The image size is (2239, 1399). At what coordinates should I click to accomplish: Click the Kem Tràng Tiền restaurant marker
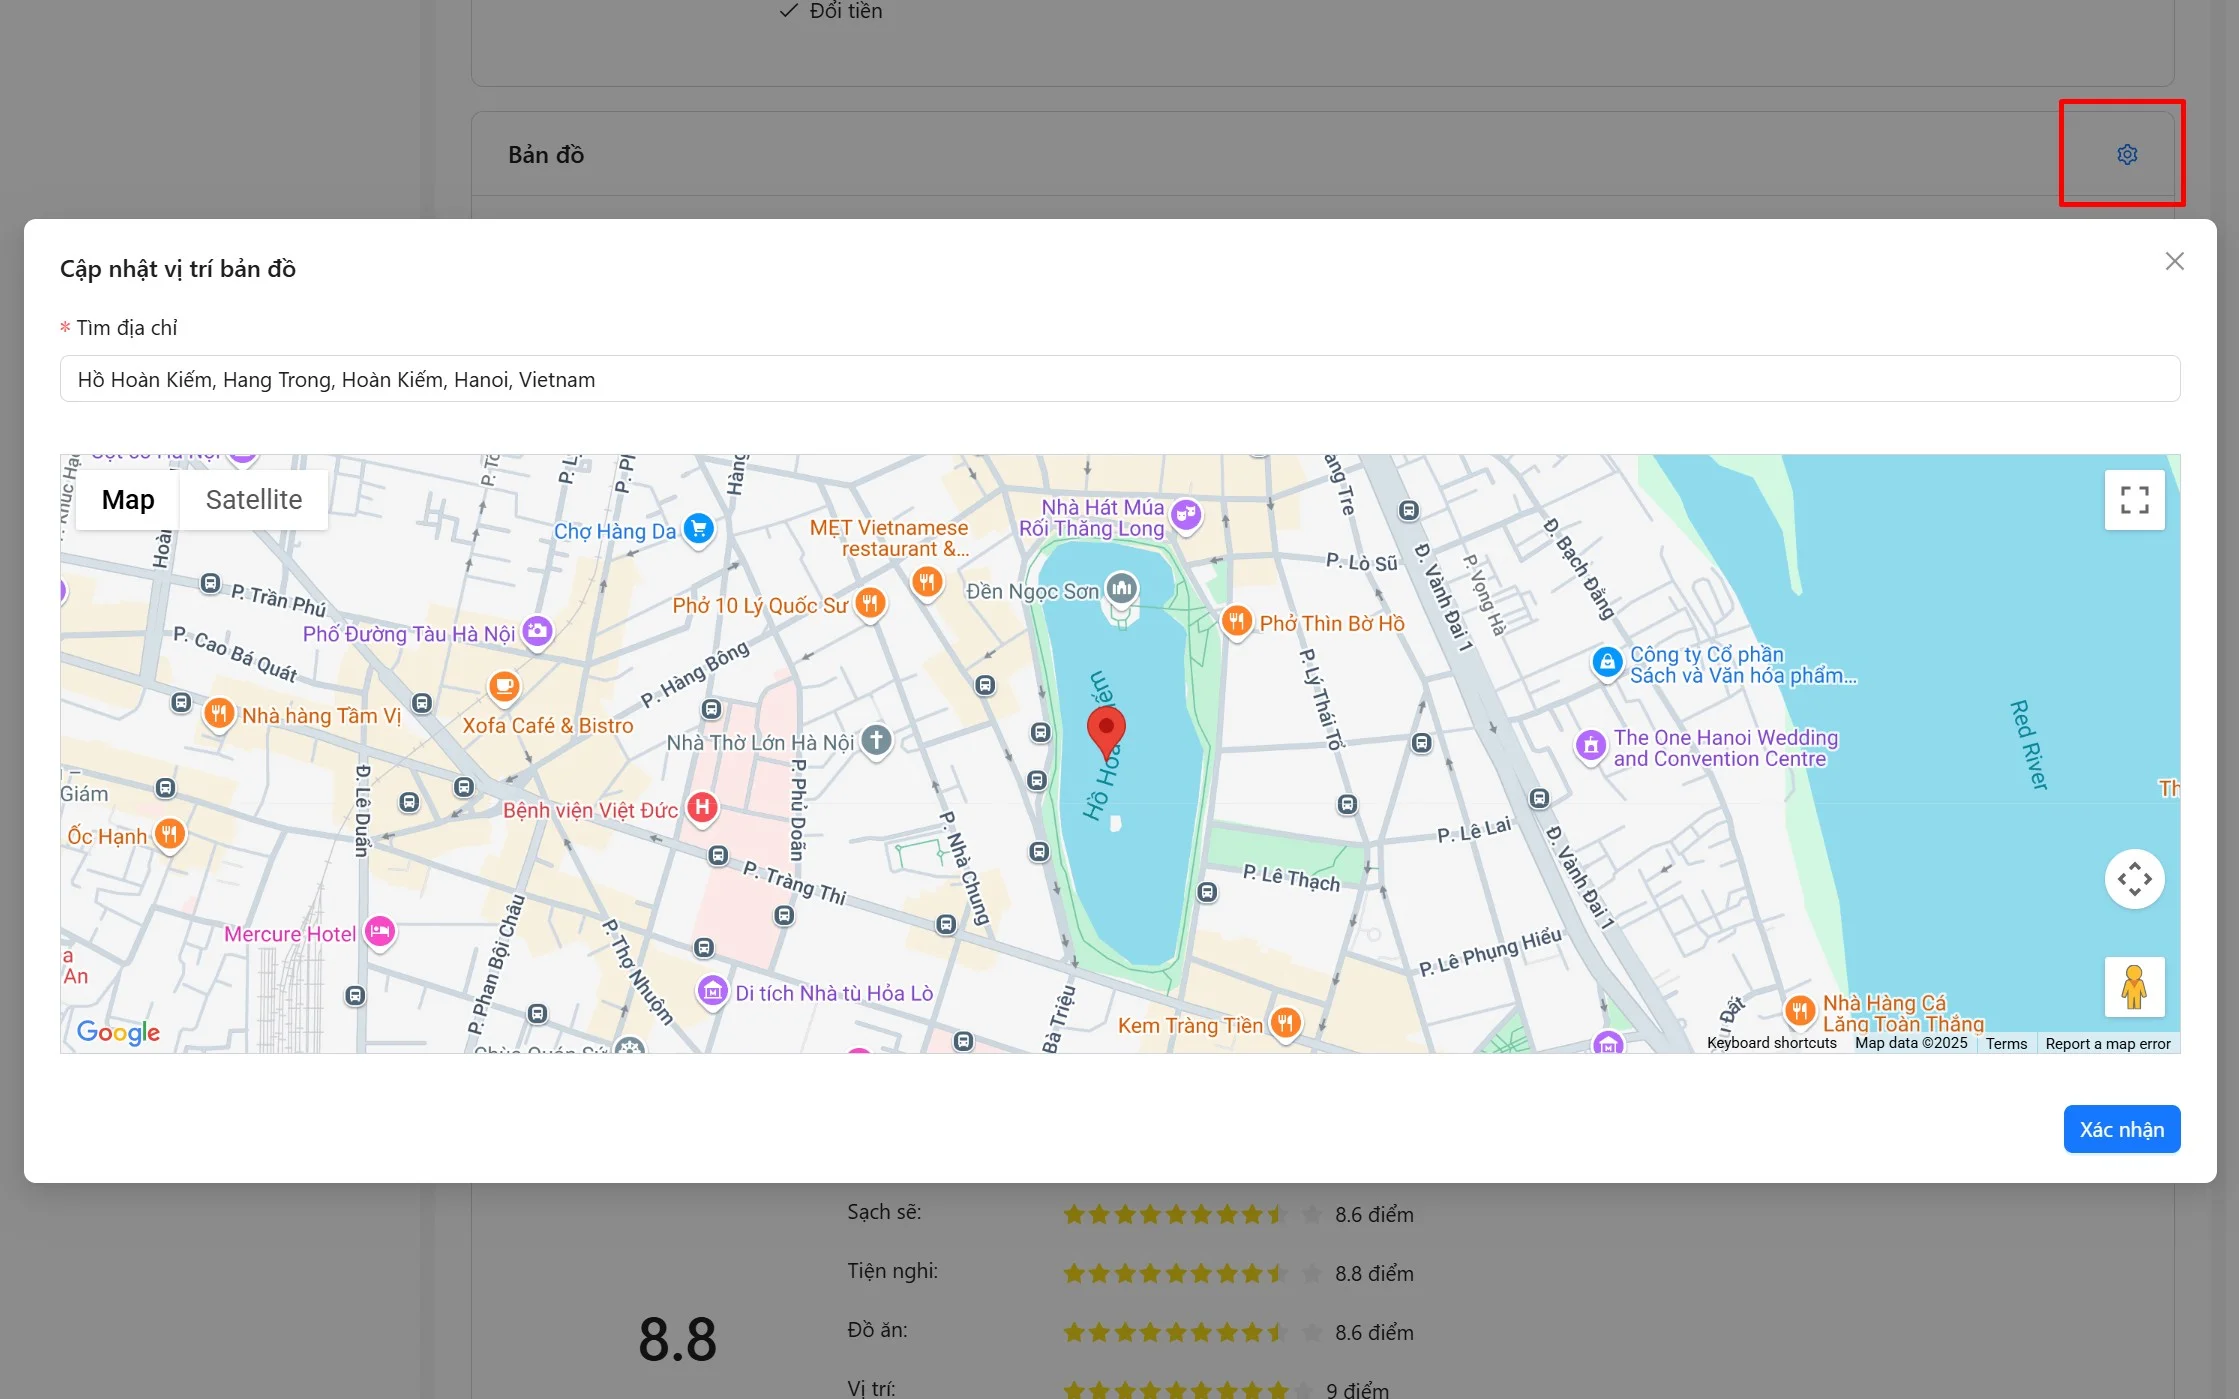tap(1286, 1023)
